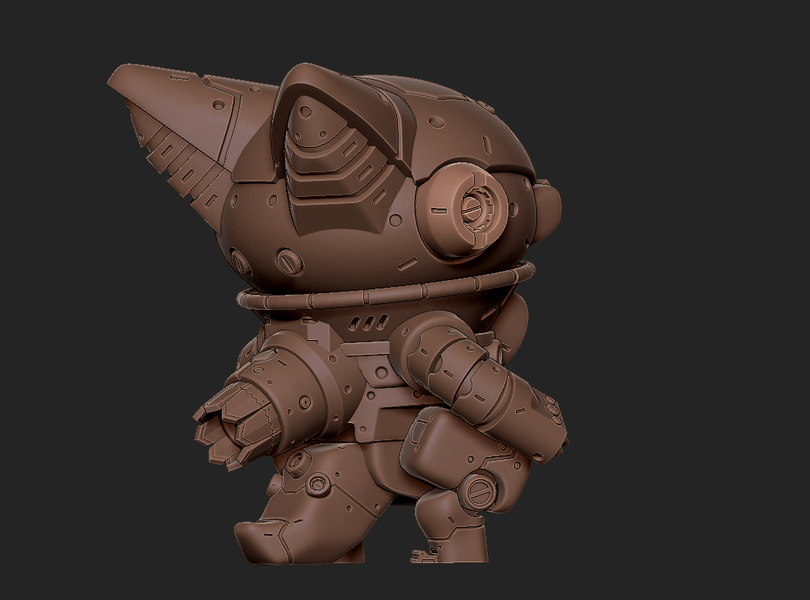This screenshot has width=810, height=600.
Task: Click the sculpted robot character model
Action: point(338,314)
